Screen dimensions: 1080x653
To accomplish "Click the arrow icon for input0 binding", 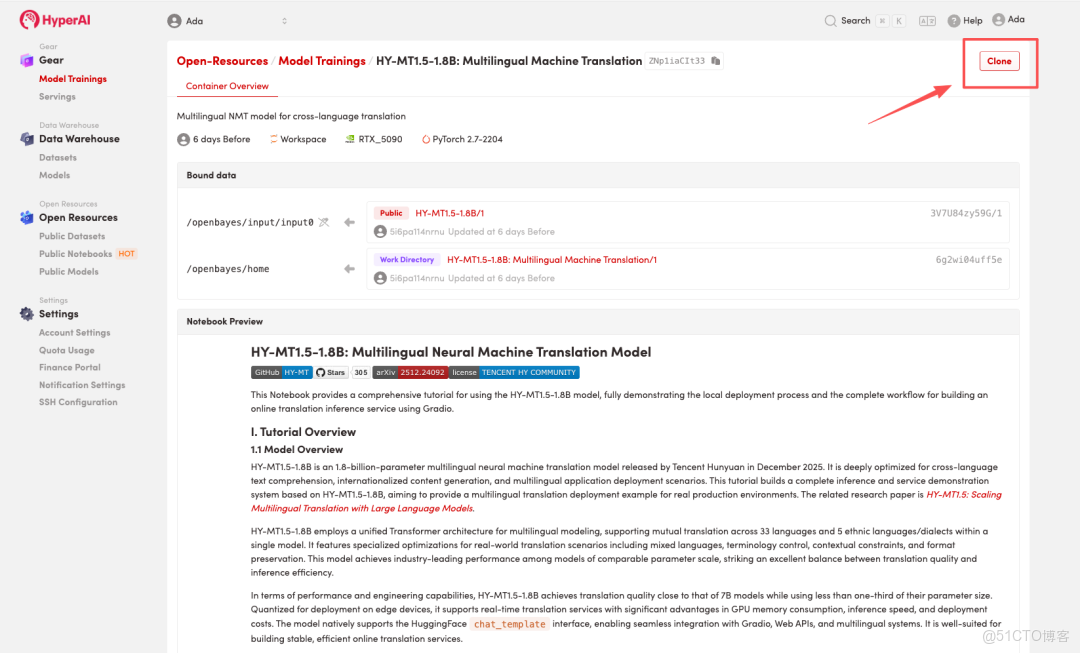I will point(349,222).
